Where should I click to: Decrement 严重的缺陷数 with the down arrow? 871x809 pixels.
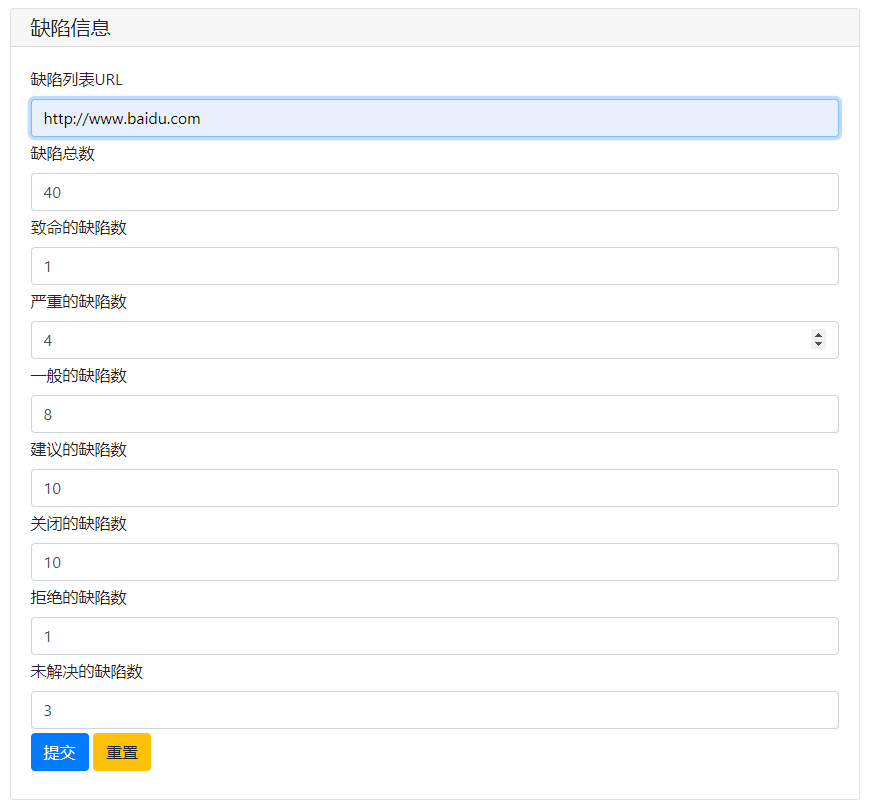coord(818,345)
